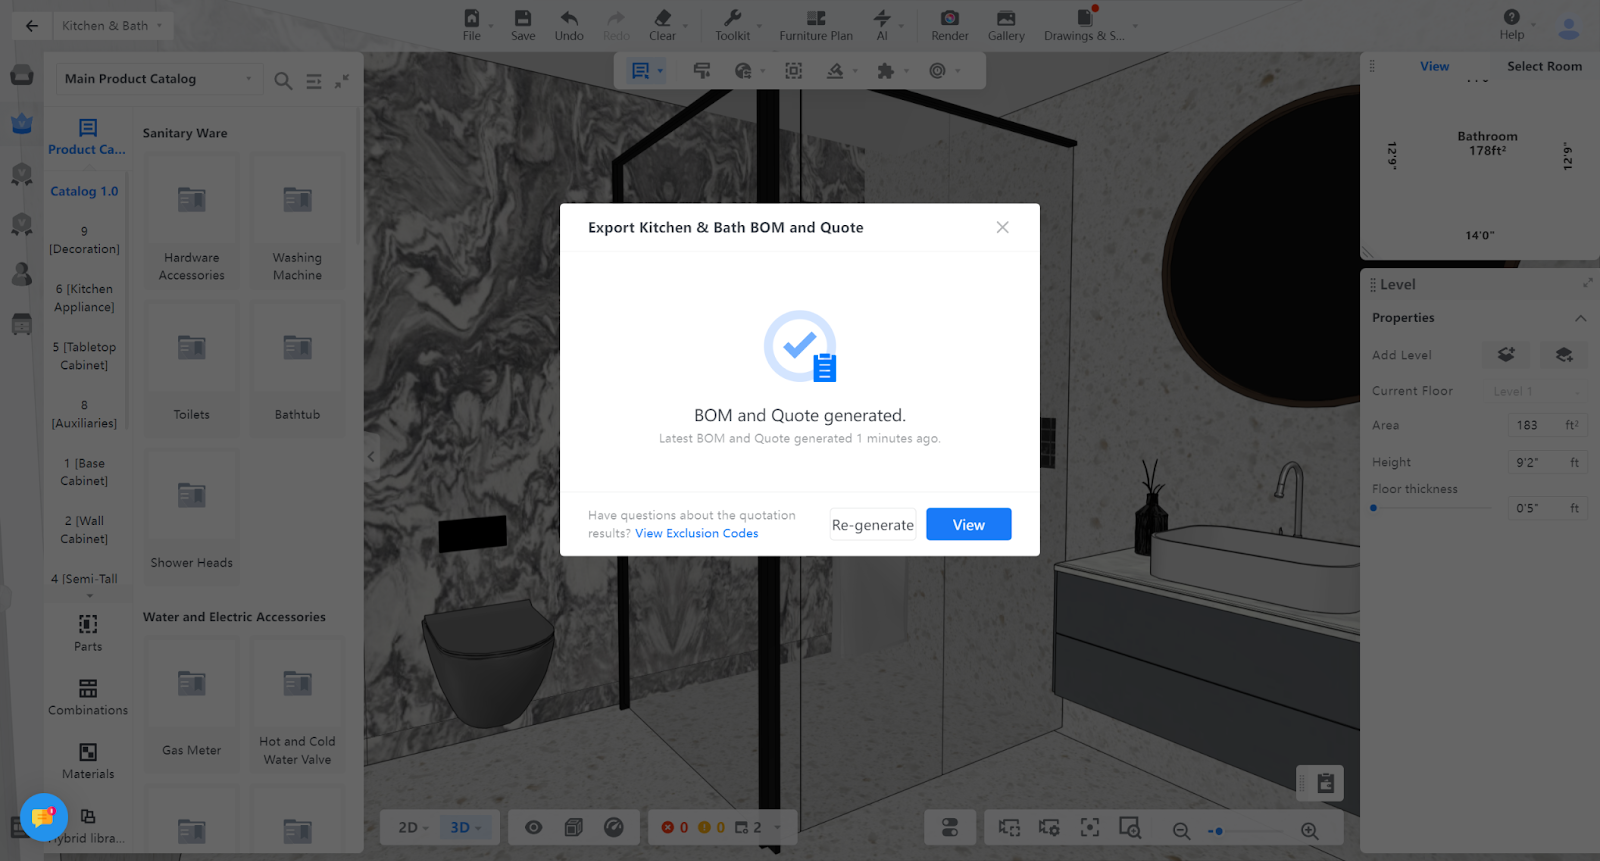Switch to 3D view mode
1600x861 pixels.
464,827
